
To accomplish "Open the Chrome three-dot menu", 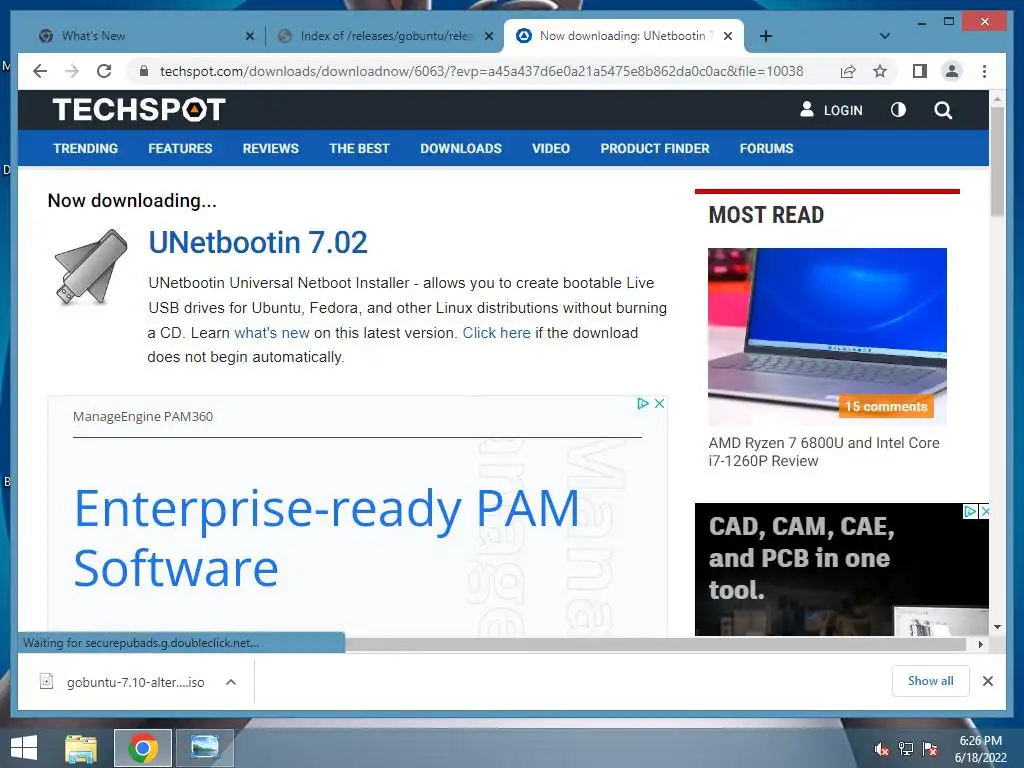I will (984, 71).
